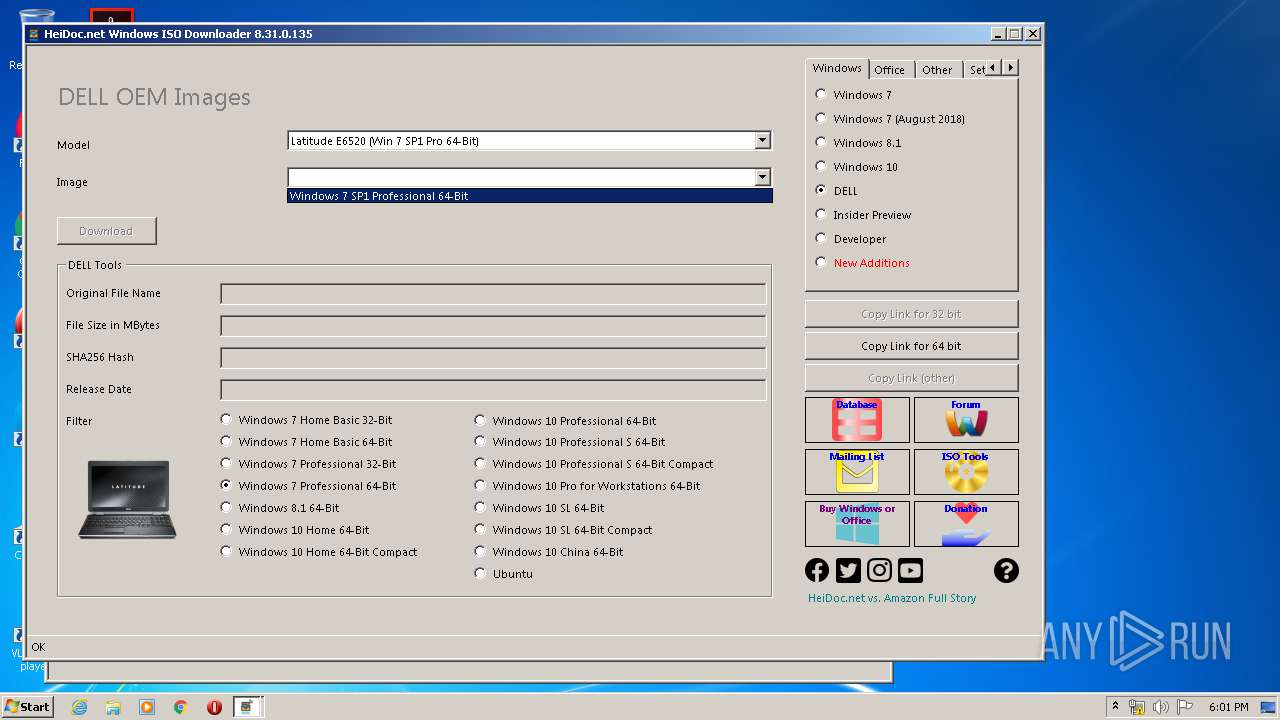Select the Developer radio option
The width and height of the screenshot is (1280, 720).
(x=851, y=239)
